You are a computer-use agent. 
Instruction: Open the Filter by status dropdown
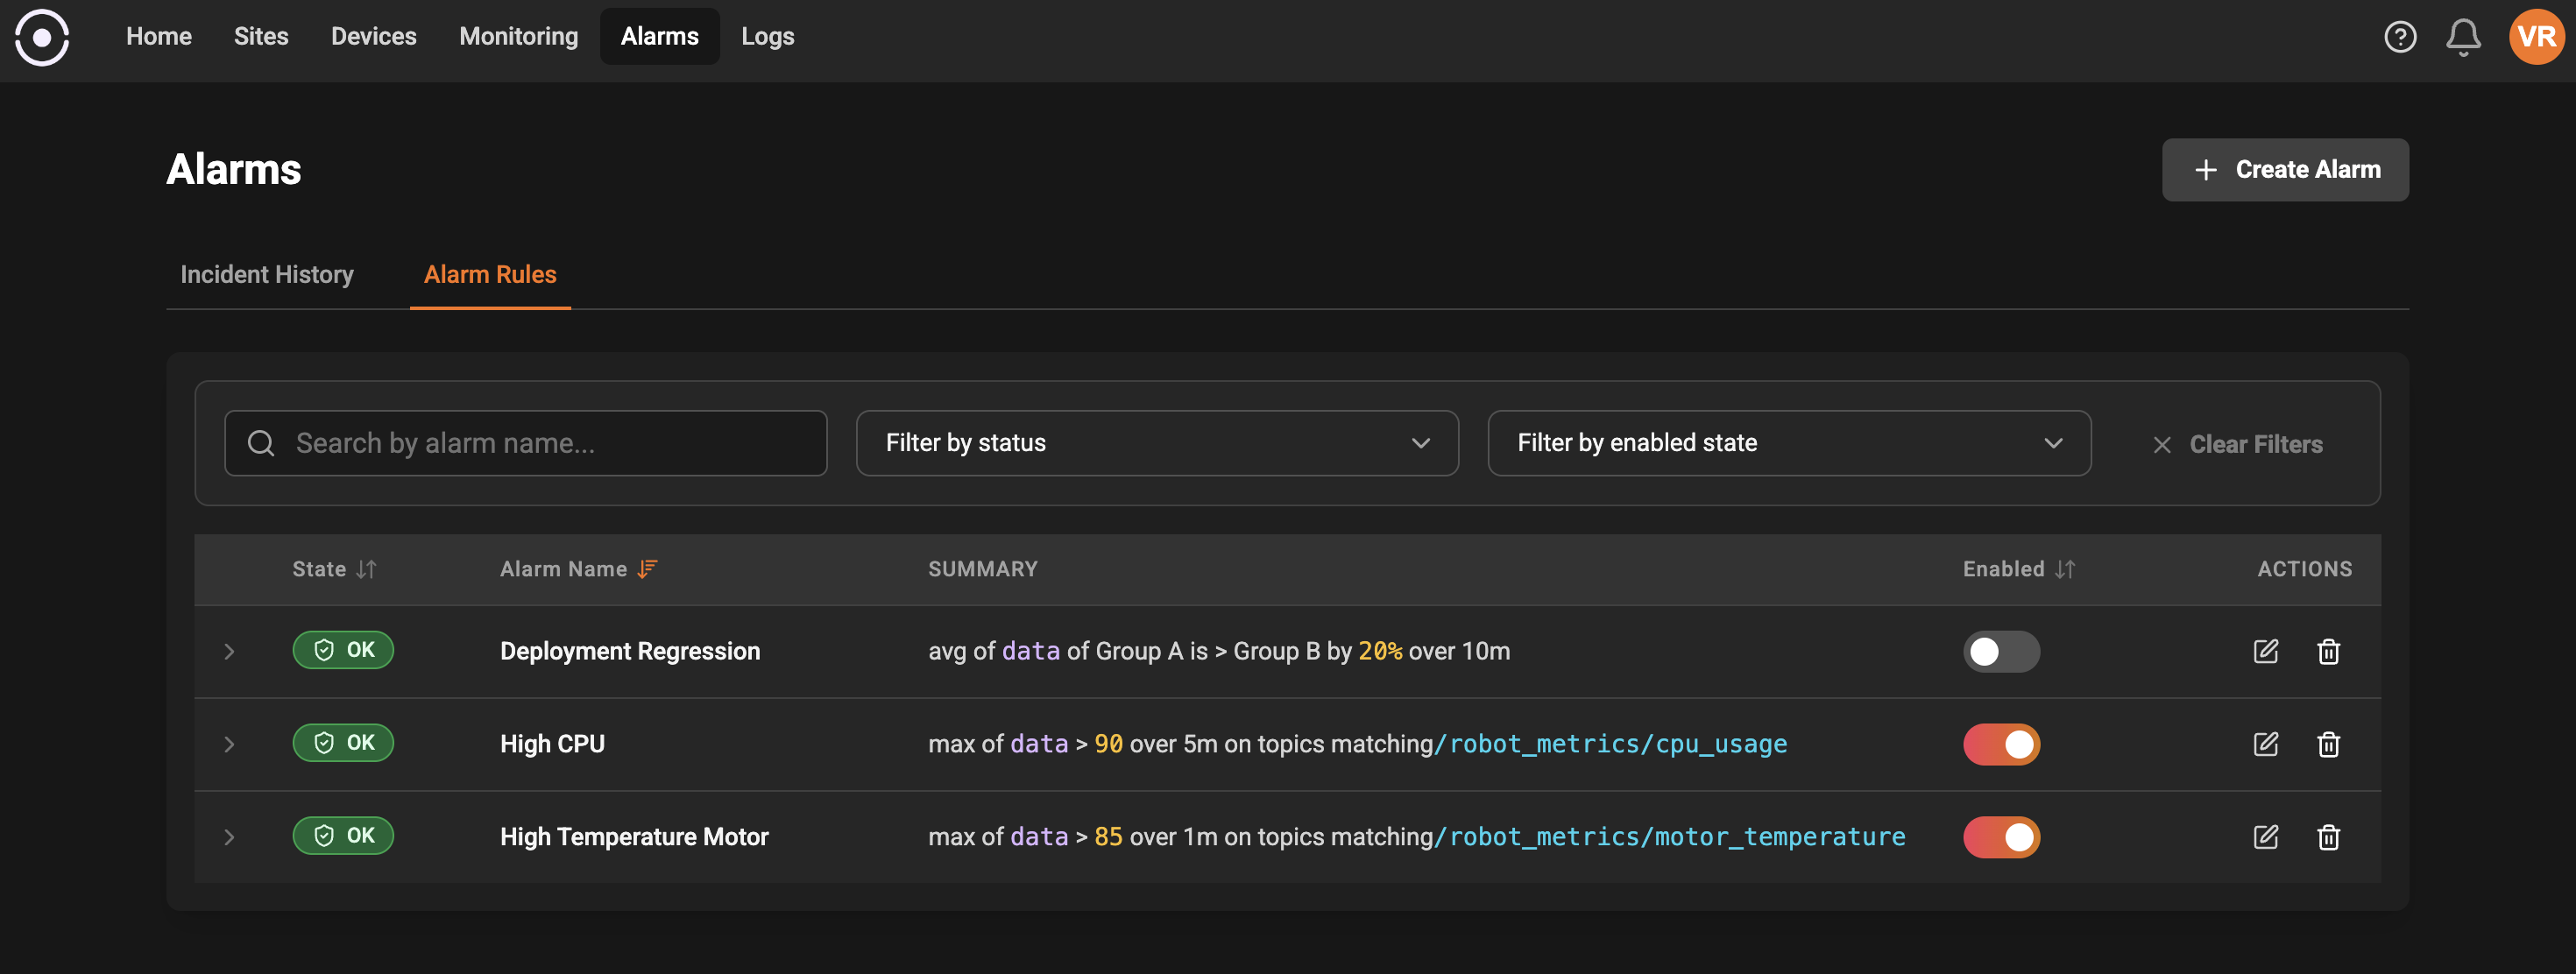tap(1156, 443)
